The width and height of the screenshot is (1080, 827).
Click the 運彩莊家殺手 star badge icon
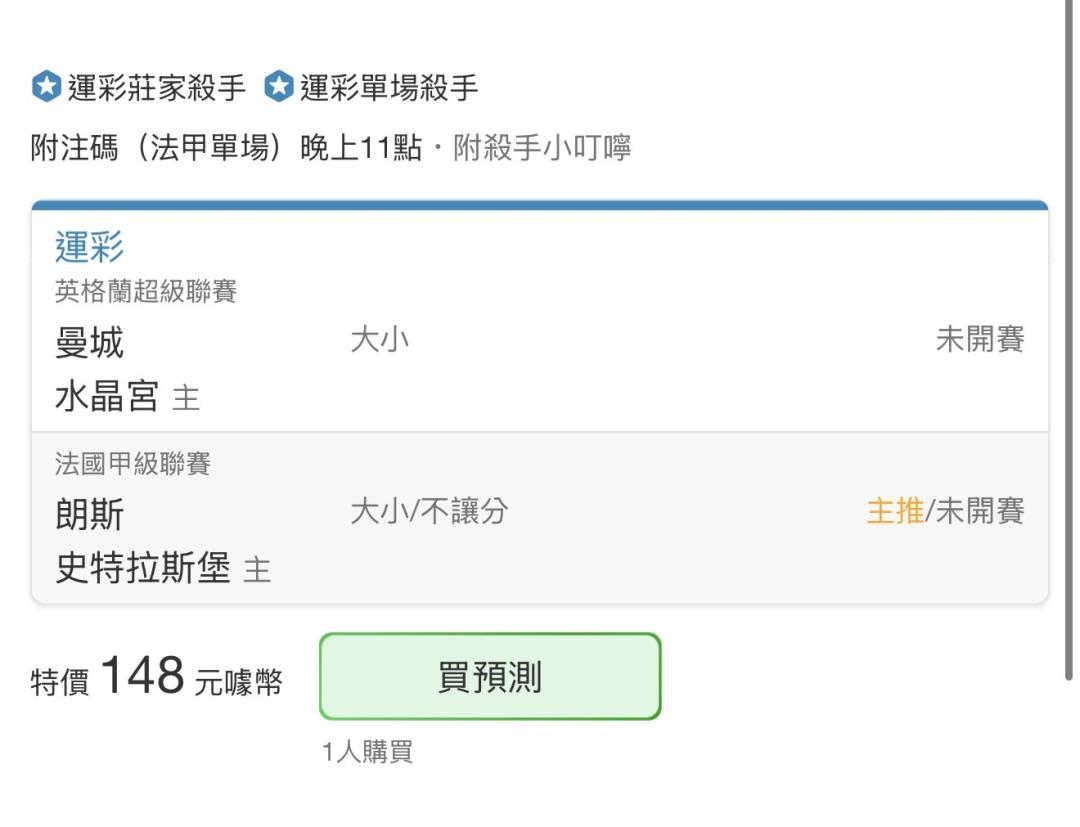coord(47,87)
